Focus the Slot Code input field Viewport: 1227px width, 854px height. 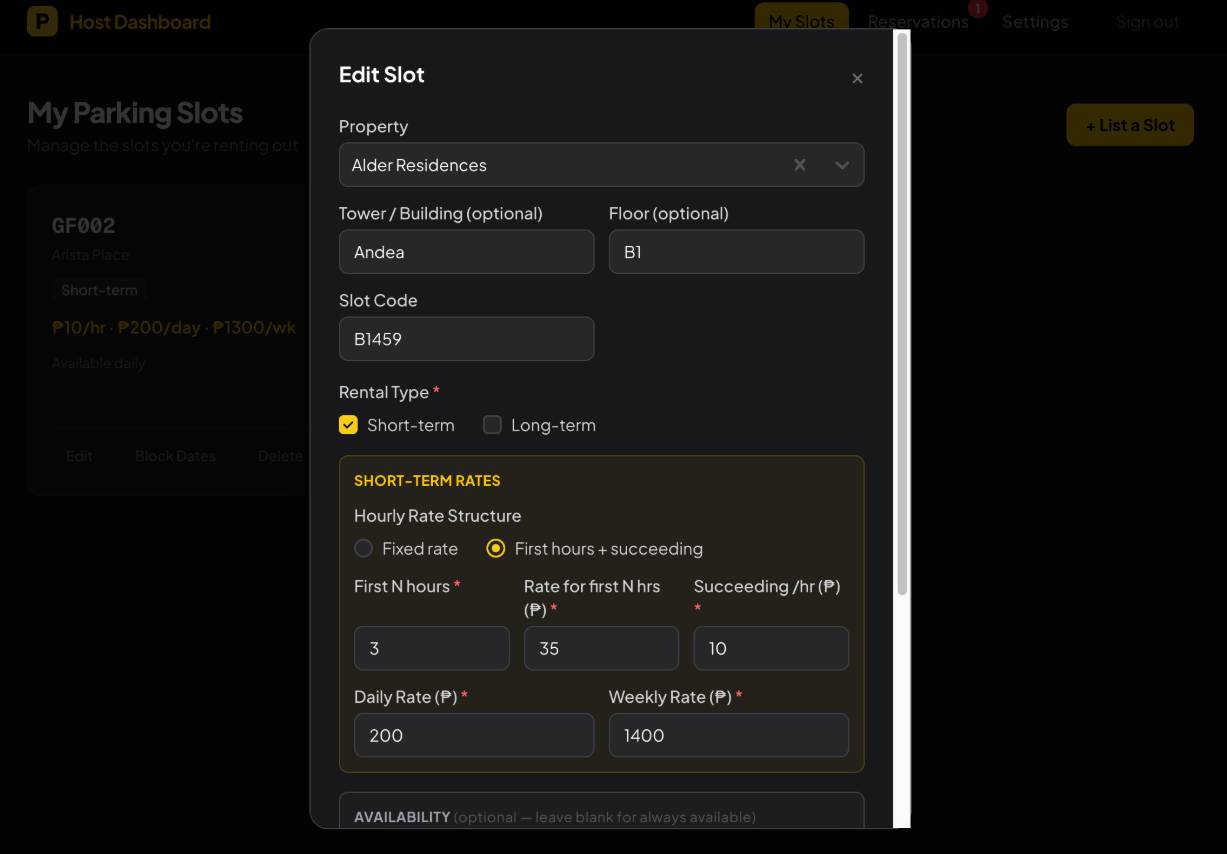point(466,339)
